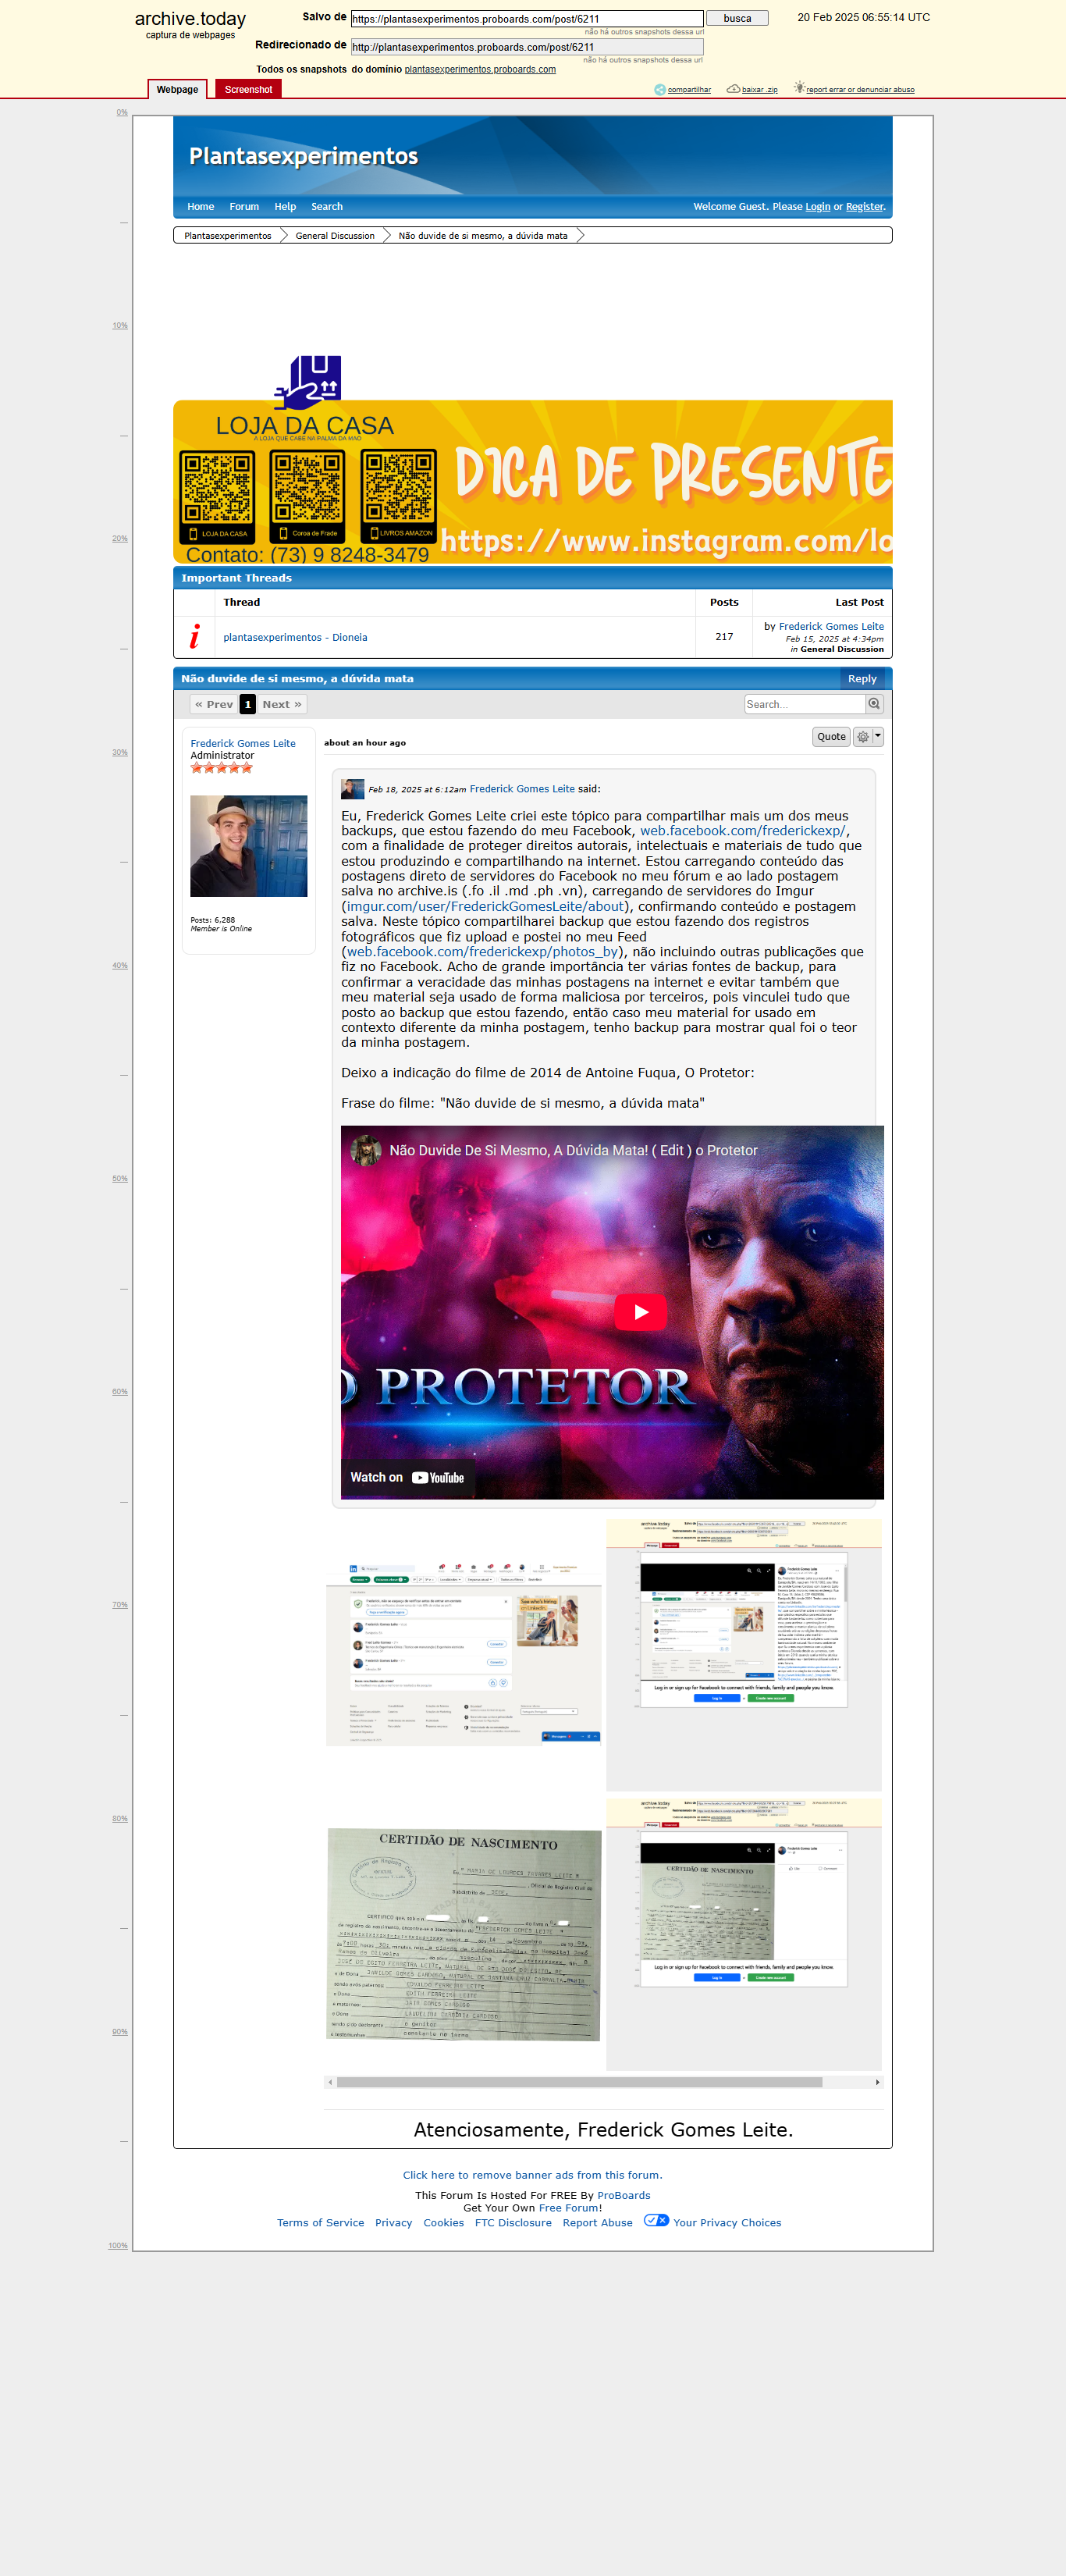
Task: Click the Redirecionado de URL field
Action: (x=527, y=47)
